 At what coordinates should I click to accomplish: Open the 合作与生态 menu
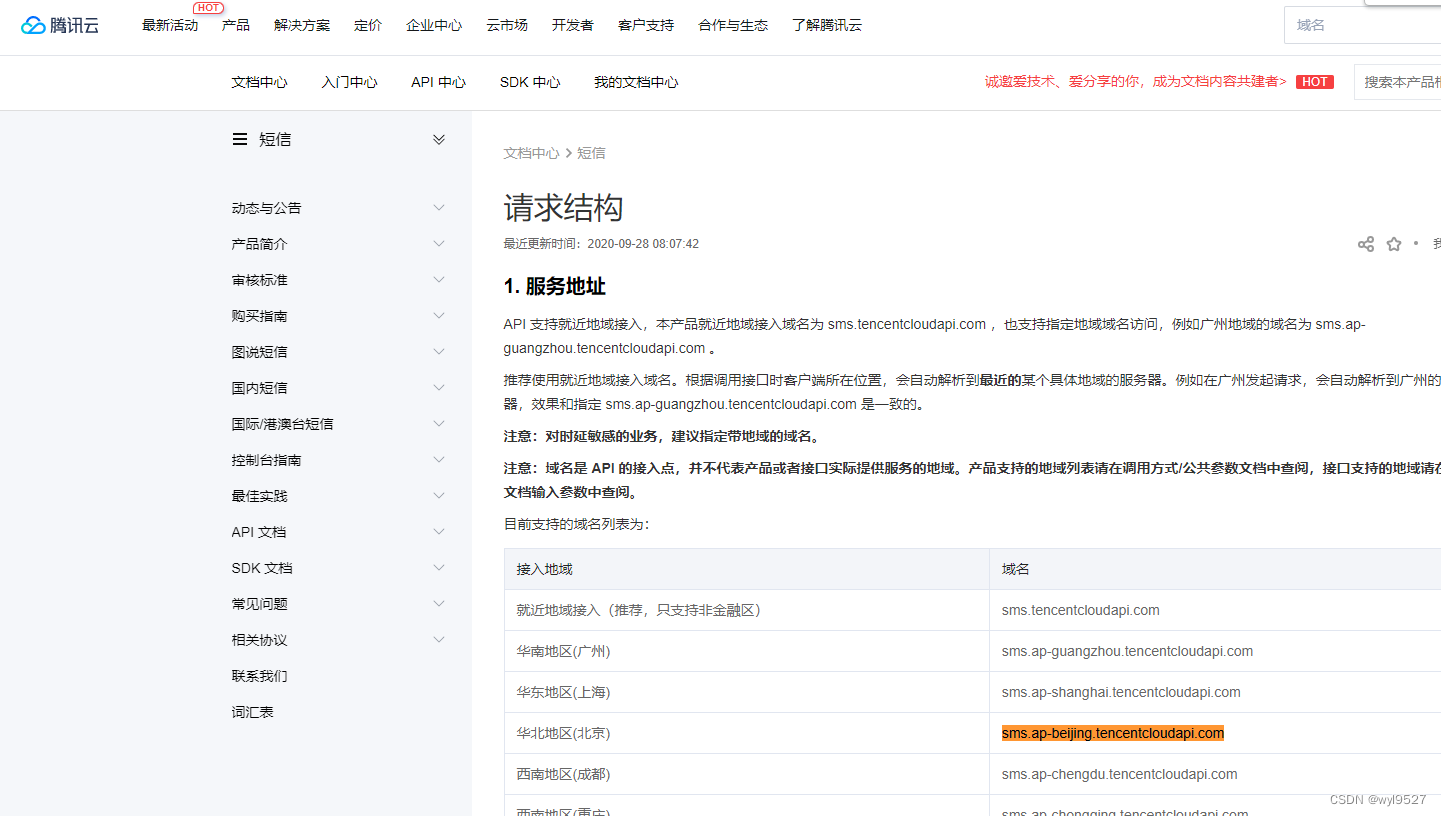pyautogui.click(x=733, y=25)
